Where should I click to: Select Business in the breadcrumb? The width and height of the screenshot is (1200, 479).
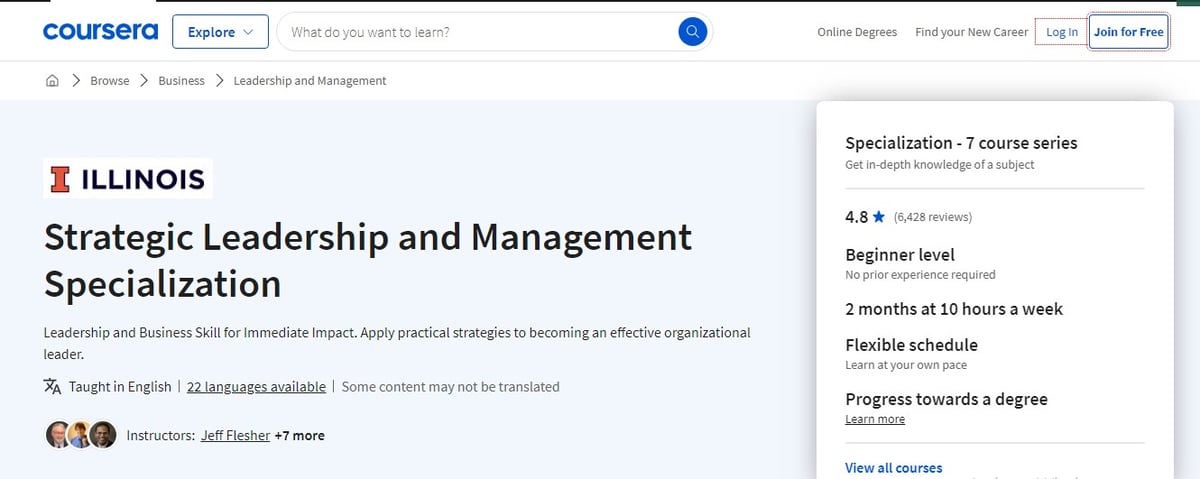181,81
